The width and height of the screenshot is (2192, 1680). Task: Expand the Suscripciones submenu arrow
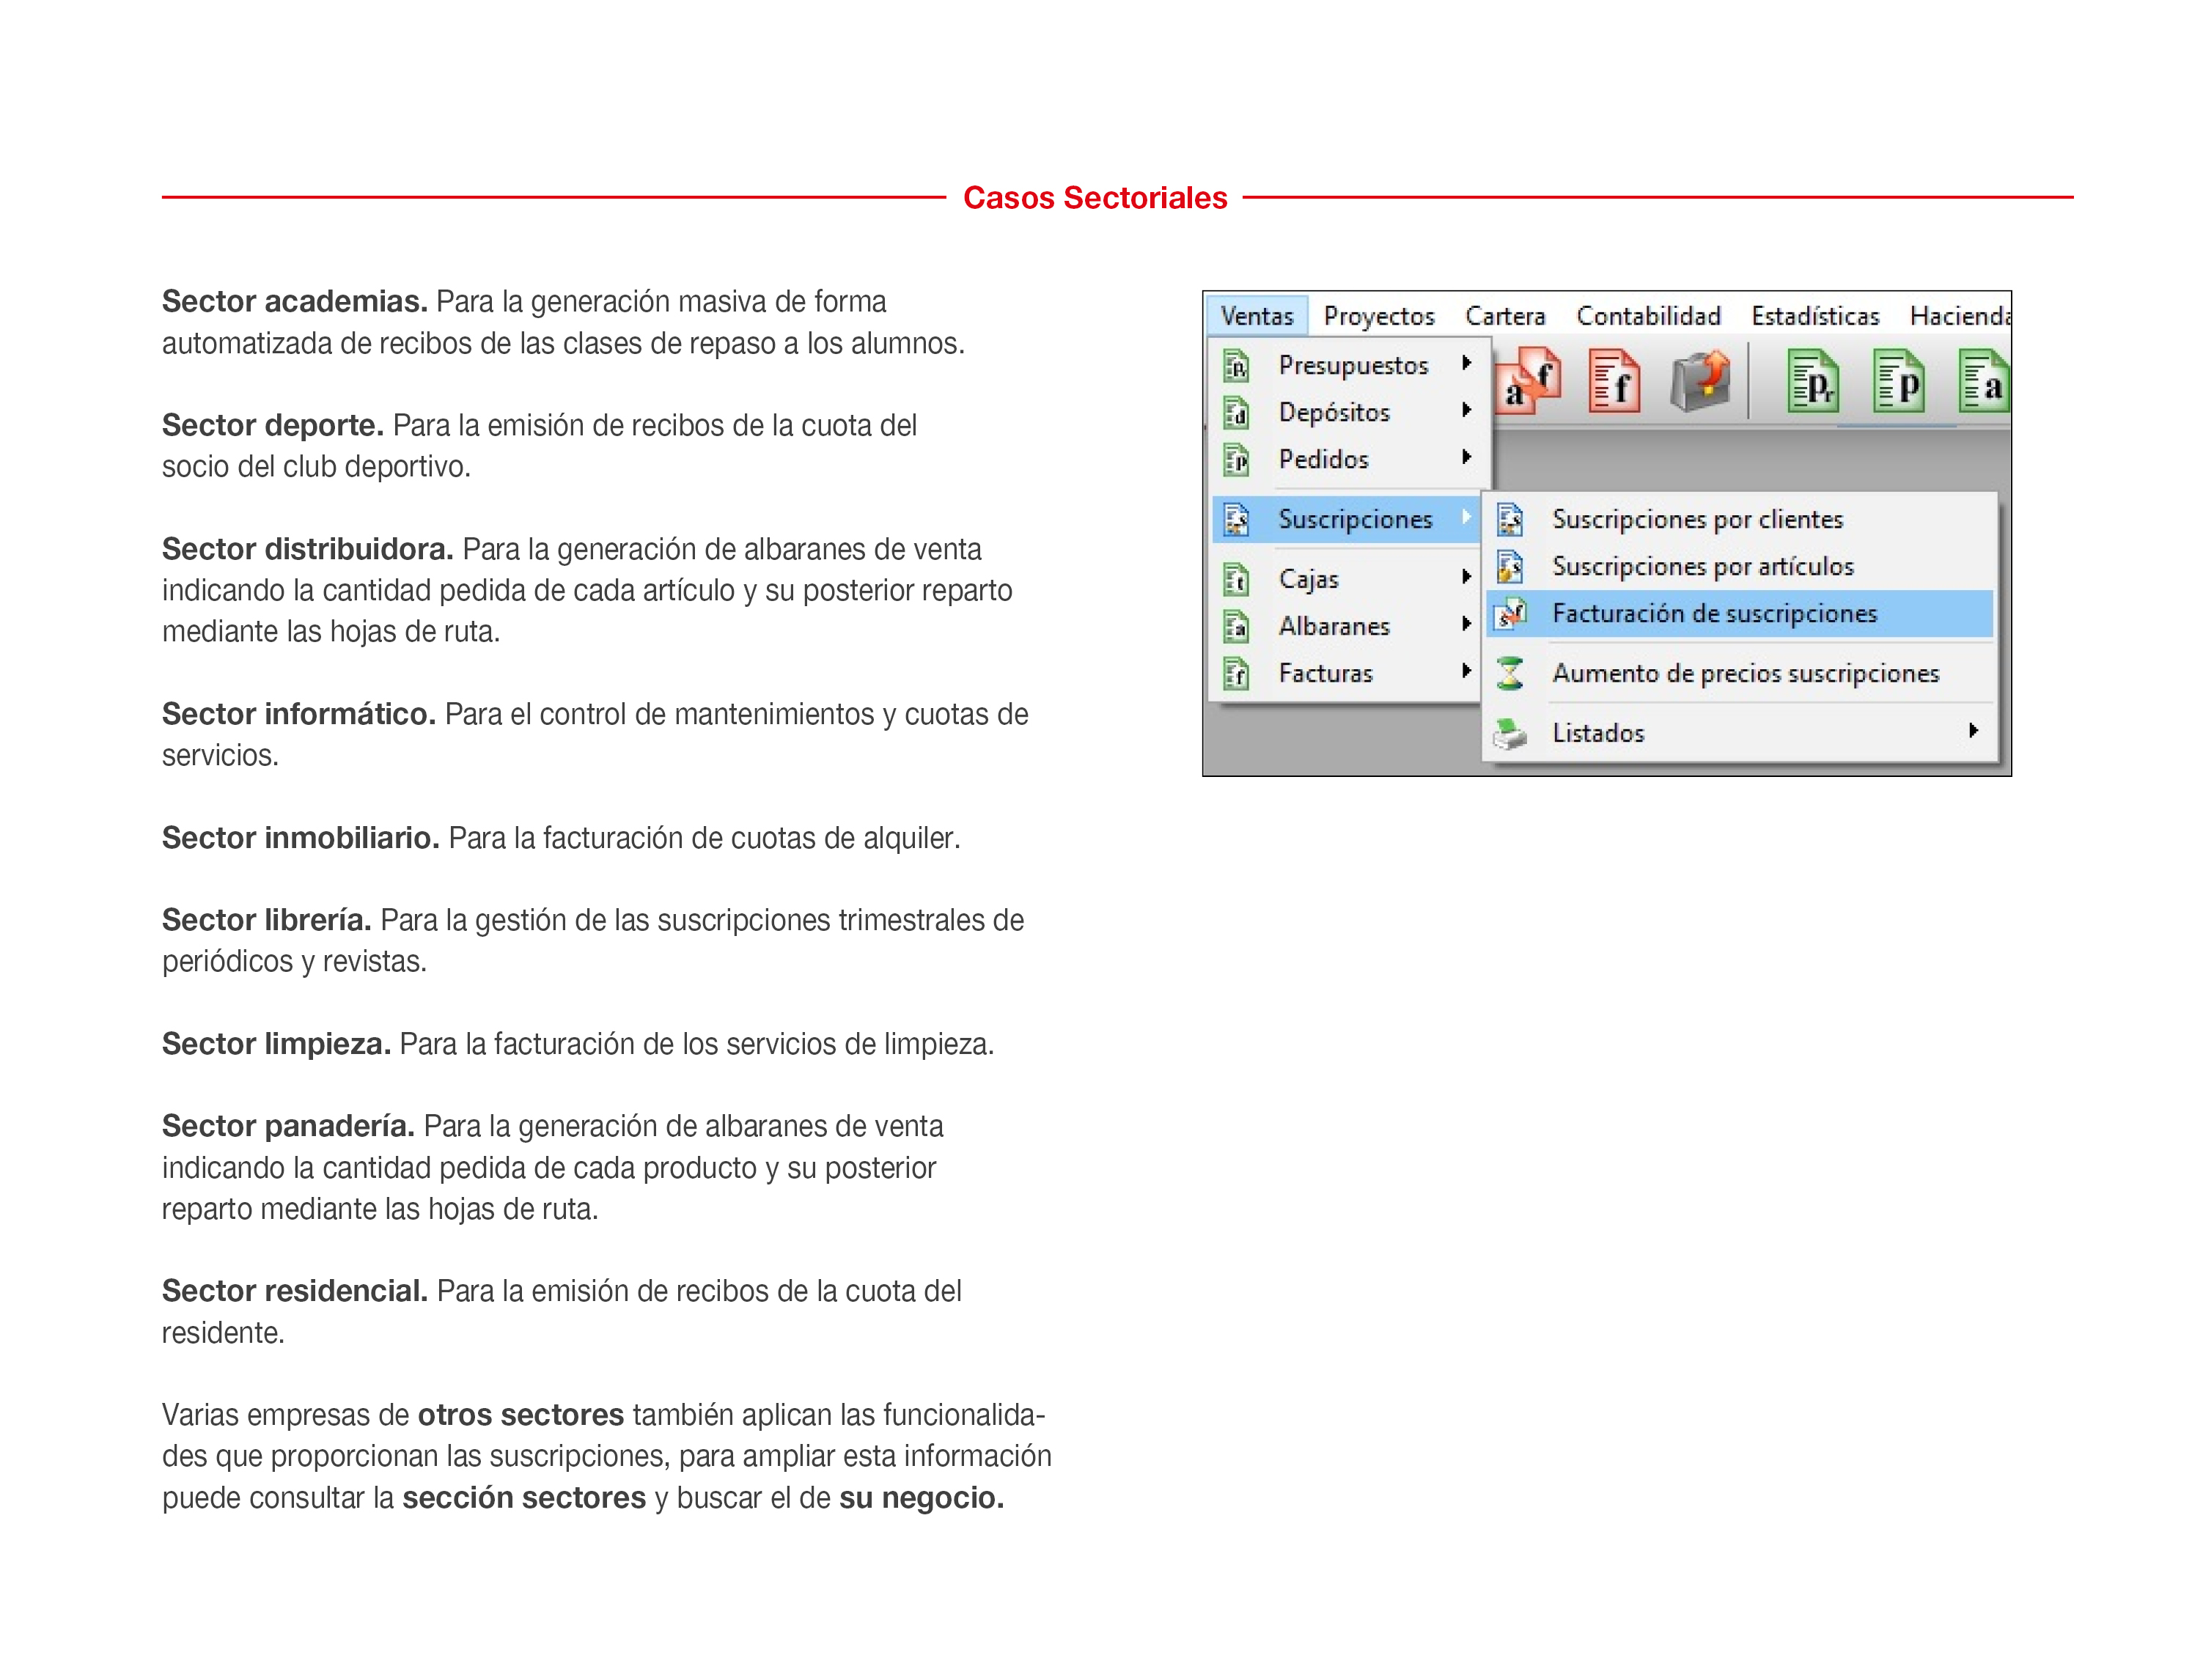pos(1466,517)
